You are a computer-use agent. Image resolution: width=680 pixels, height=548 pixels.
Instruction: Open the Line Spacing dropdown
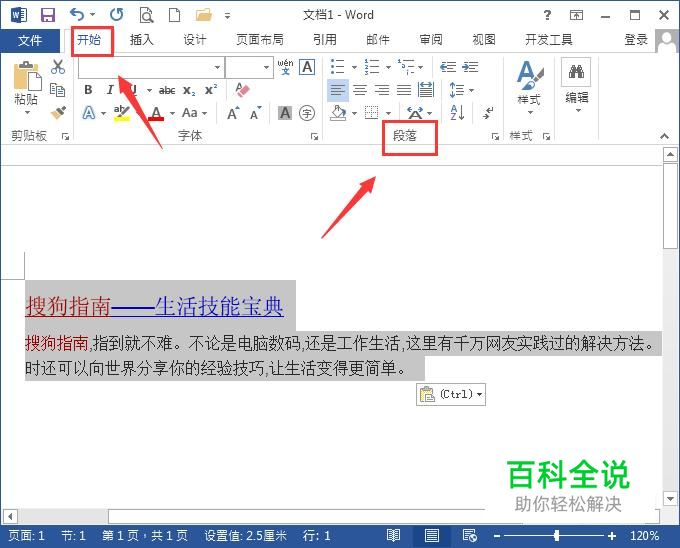(x=471, y=90)
